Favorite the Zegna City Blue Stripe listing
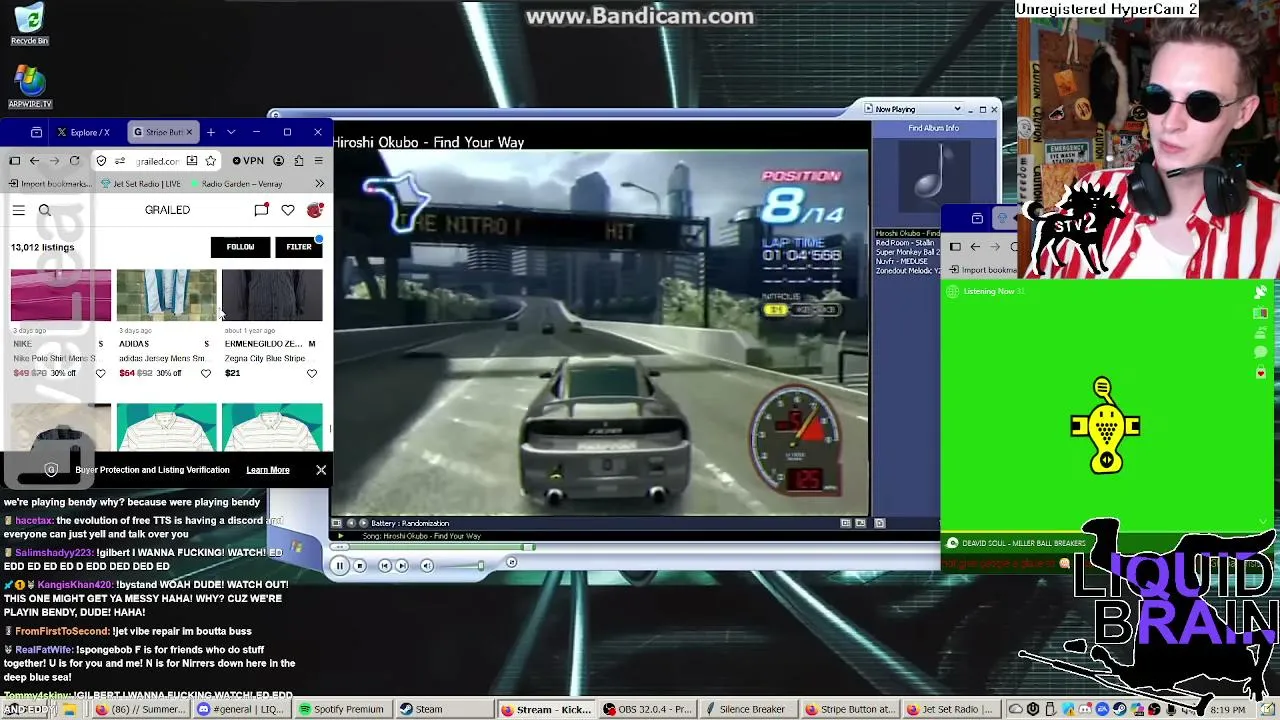1280x720 pixels. click(312, 374)
